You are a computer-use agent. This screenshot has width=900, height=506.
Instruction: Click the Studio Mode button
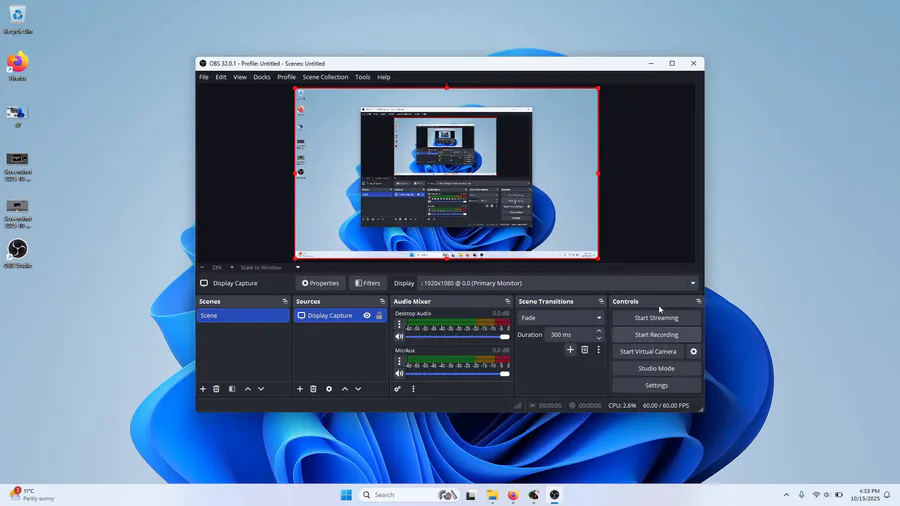pos(656,369)
